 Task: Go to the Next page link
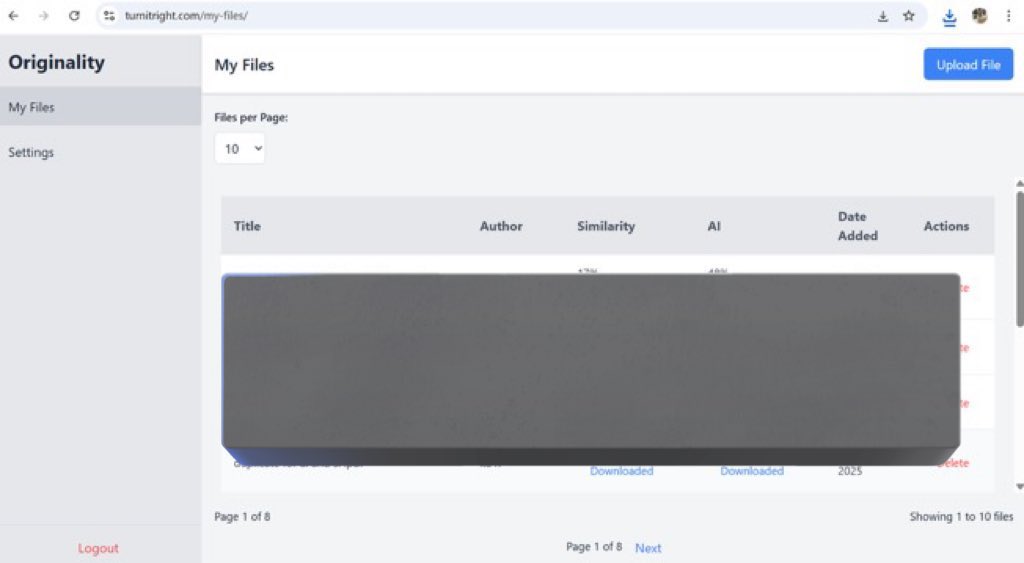point(648,548)
